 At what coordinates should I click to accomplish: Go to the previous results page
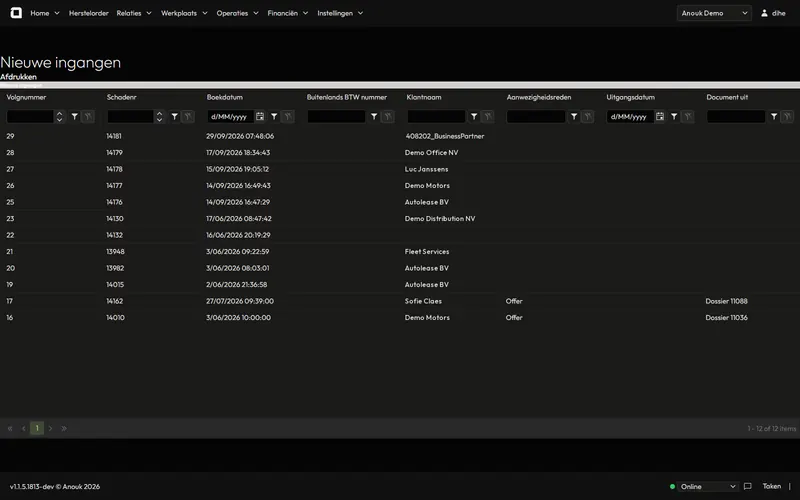click(23, 429)
